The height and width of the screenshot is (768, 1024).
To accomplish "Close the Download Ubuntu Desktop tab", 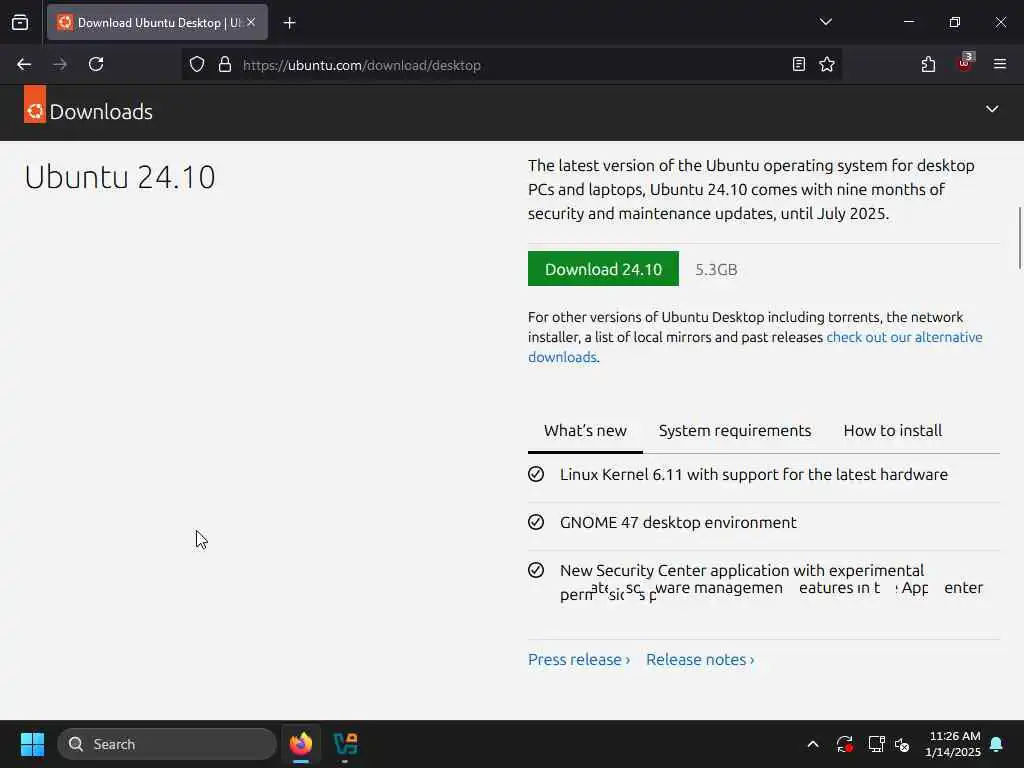I will (251, 22).
